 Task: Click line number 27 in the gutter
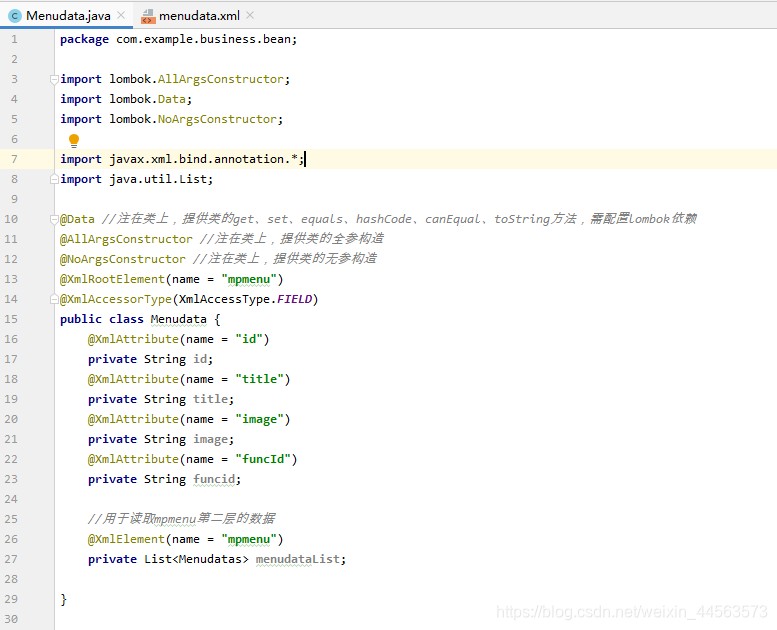point(11,559)
